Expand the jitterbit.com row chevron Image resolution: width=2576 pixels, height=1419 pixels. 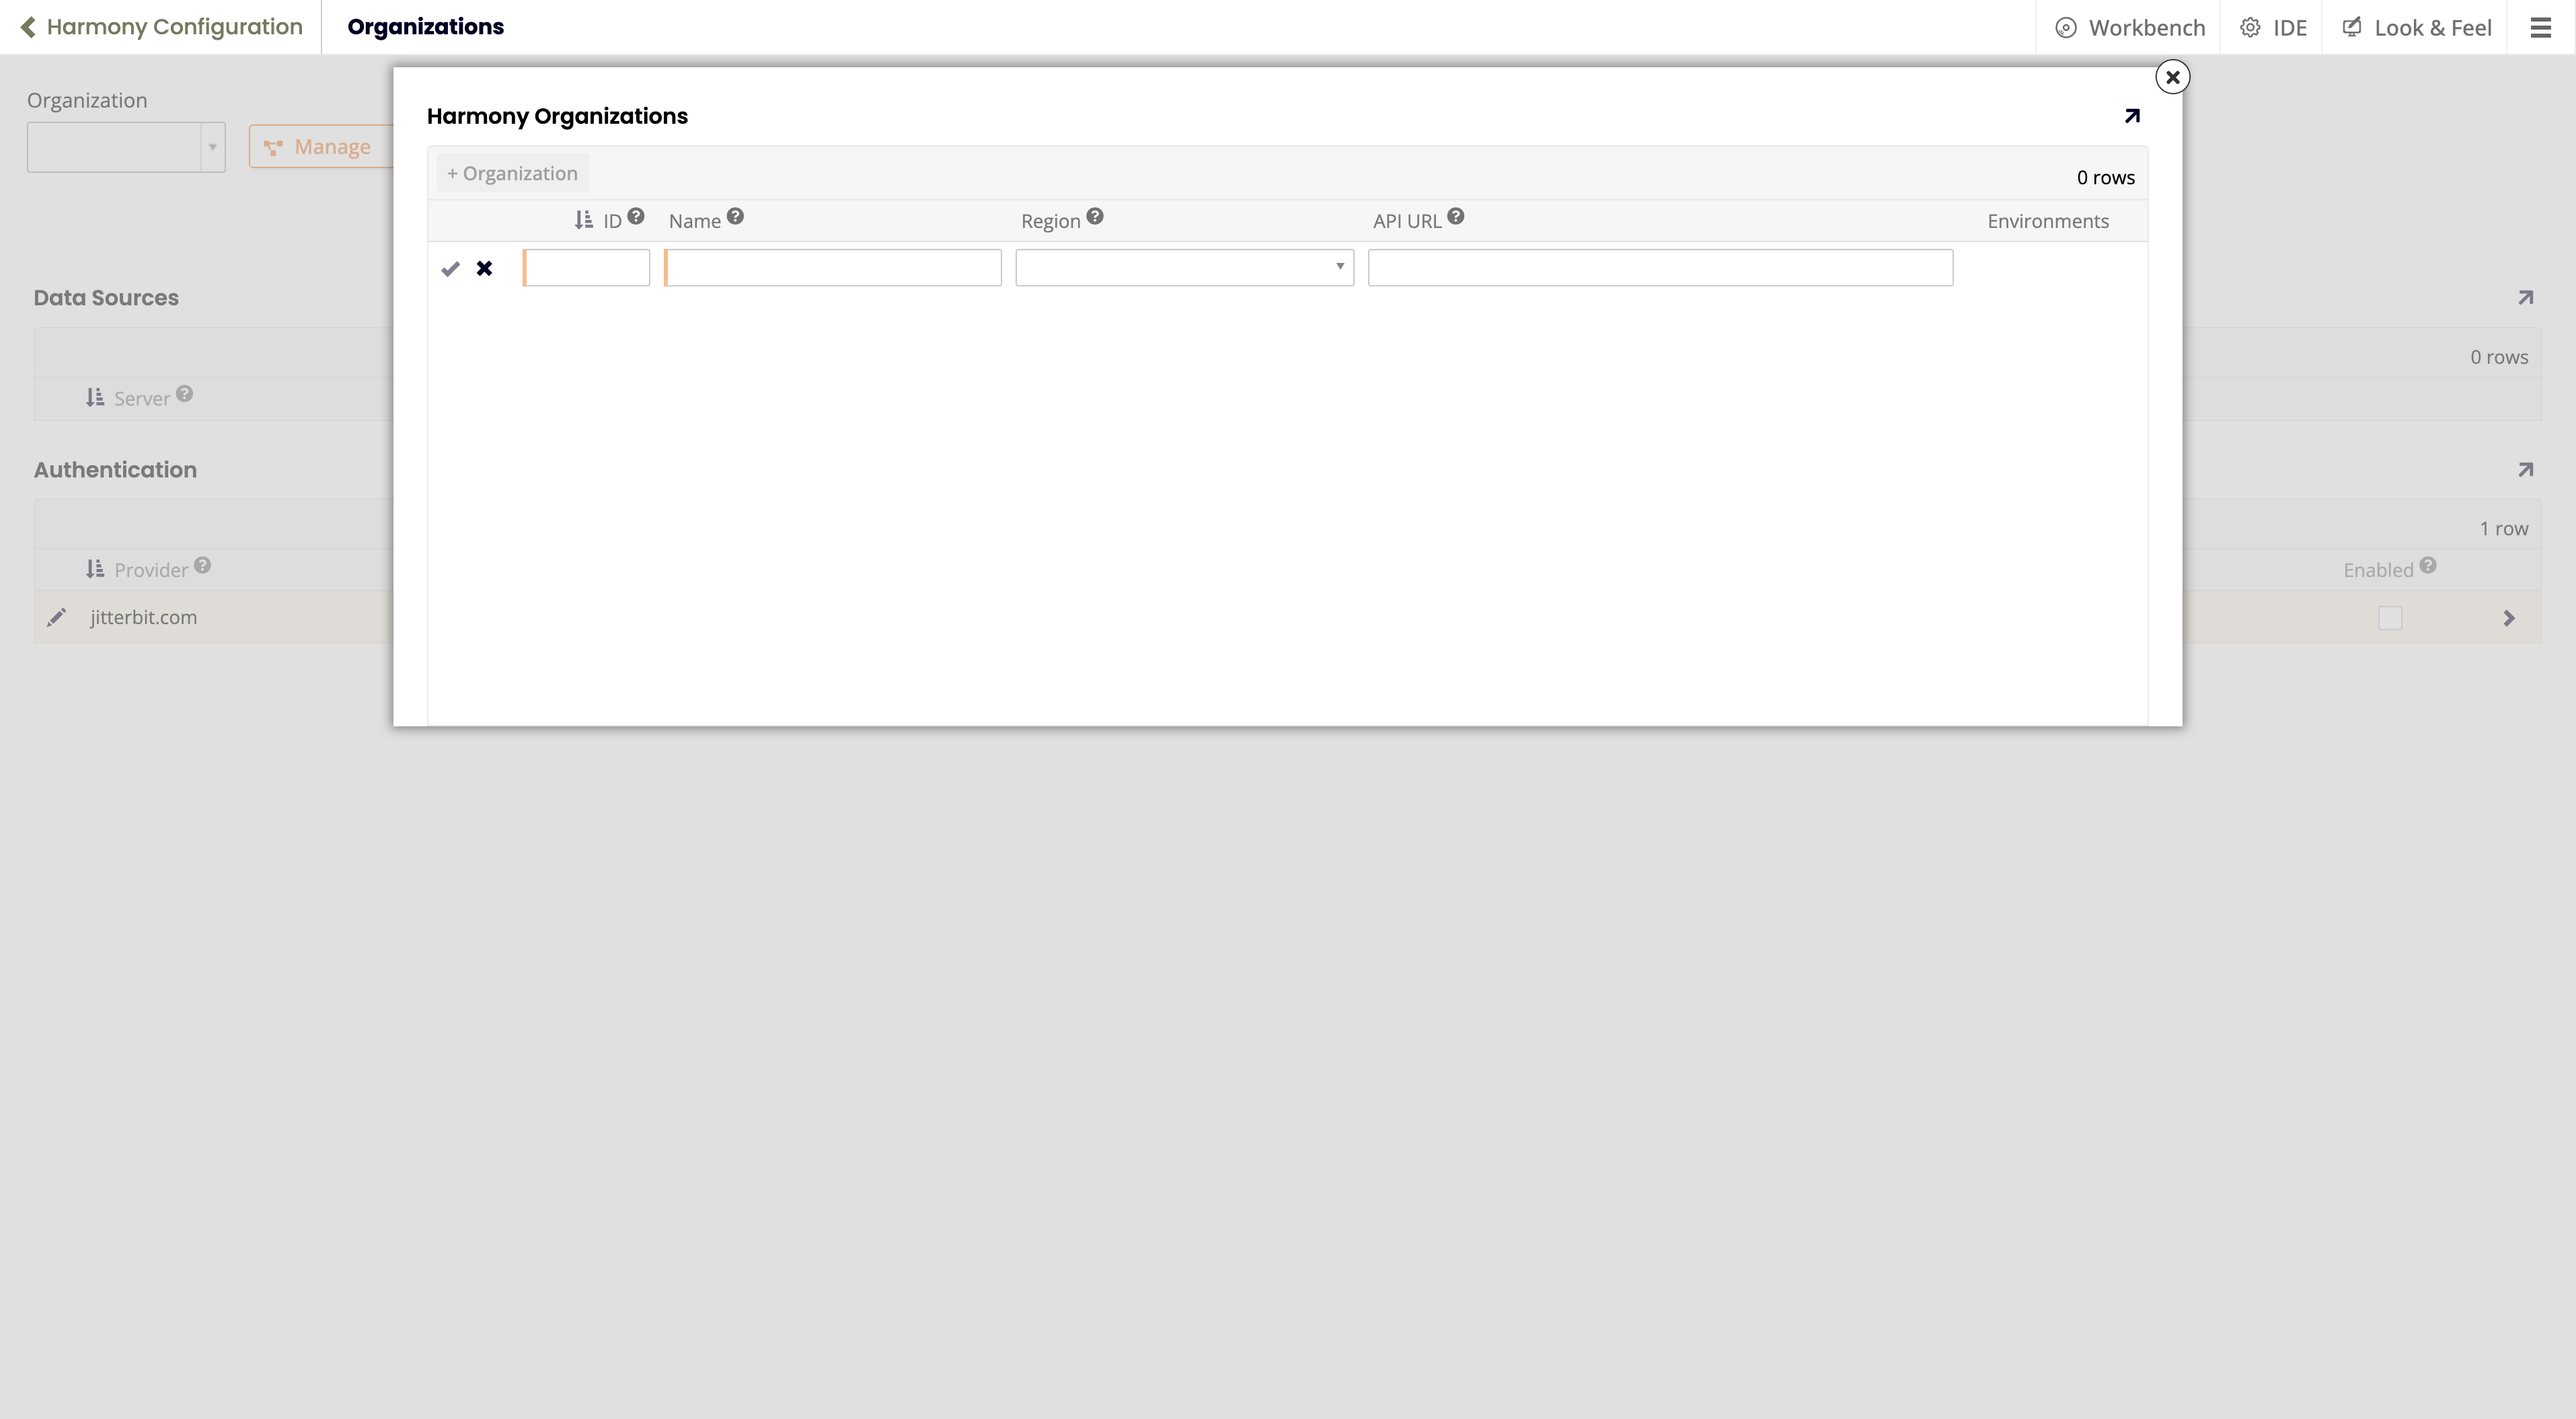pos(2508,618)
